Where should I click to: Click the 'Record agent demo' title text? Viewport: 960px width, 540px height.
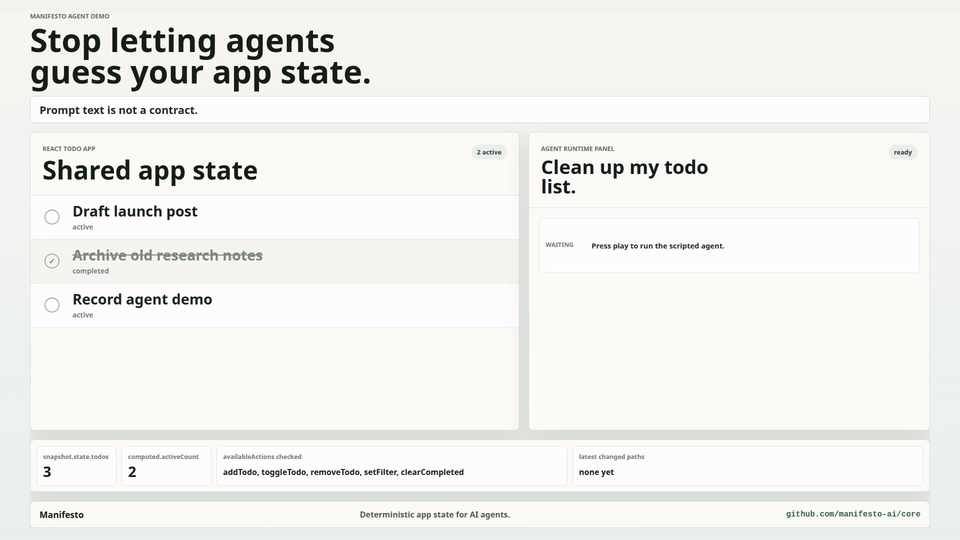click(x=142, y=299)
